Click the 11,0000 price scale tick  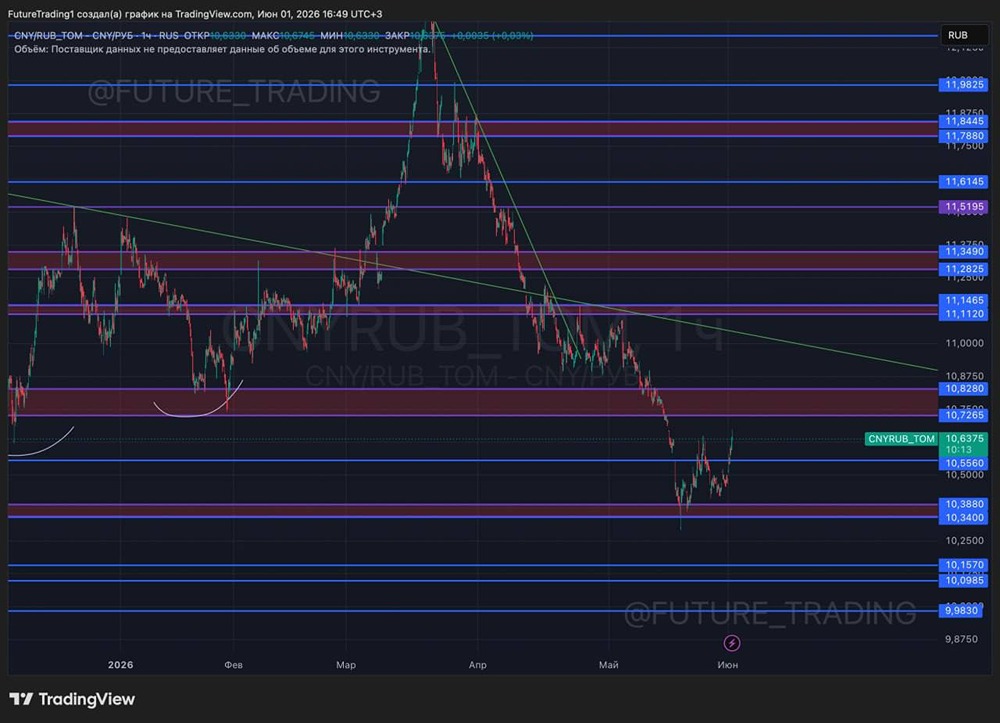(x=964, y=343)
